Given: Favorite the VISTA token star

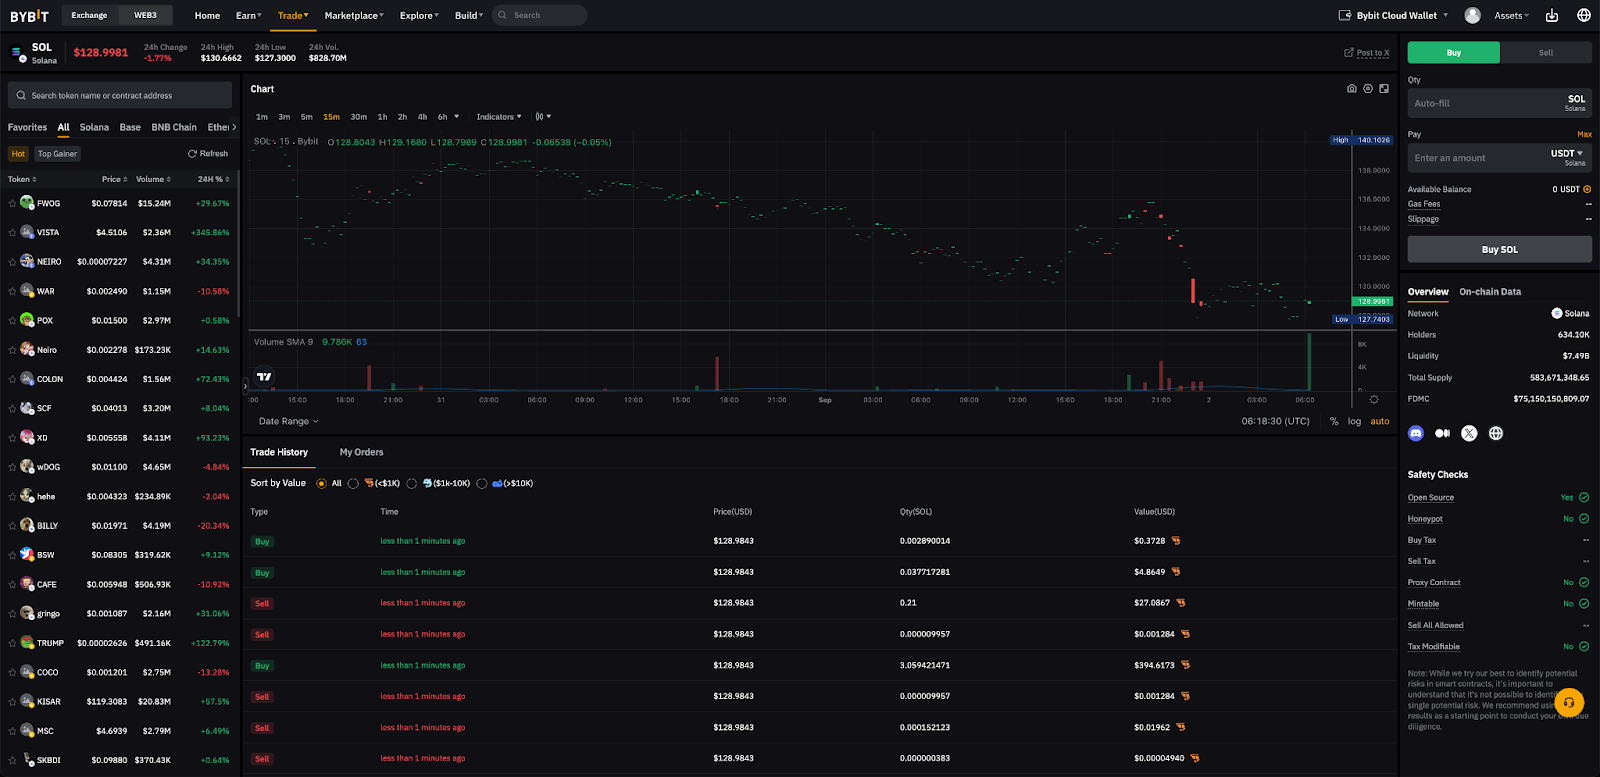Looking at the screenshot, I should pyautogui.click(x=12, y=232).
